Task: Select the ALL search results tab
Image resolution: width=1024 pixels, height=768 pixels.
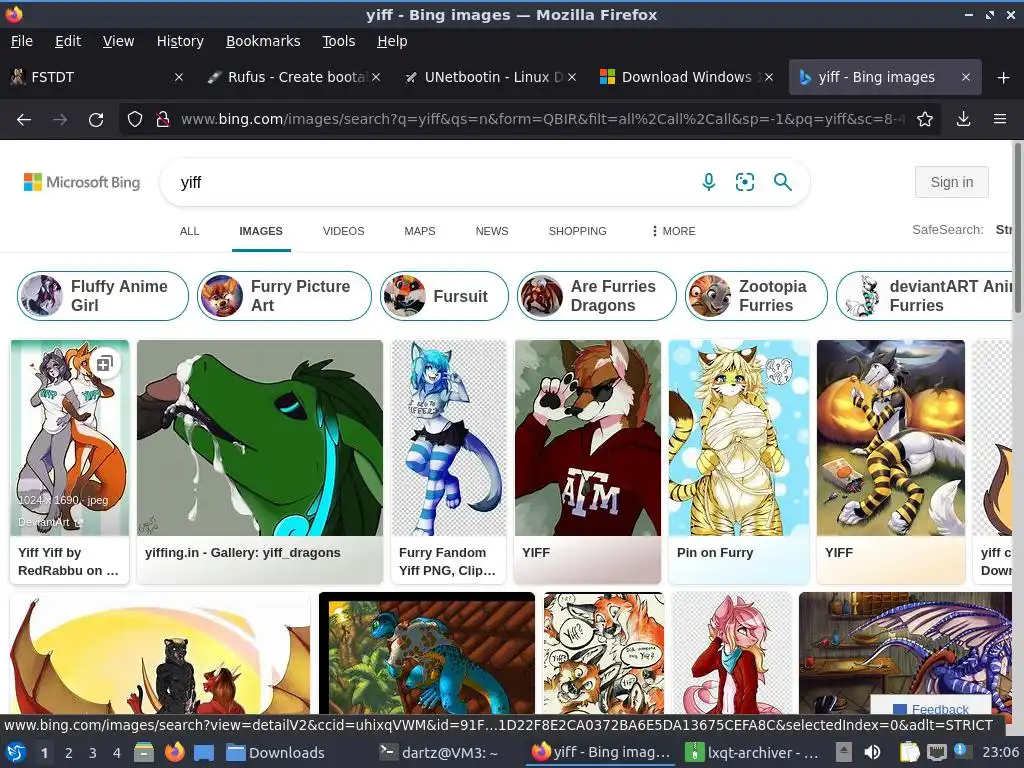Action: 189,231
